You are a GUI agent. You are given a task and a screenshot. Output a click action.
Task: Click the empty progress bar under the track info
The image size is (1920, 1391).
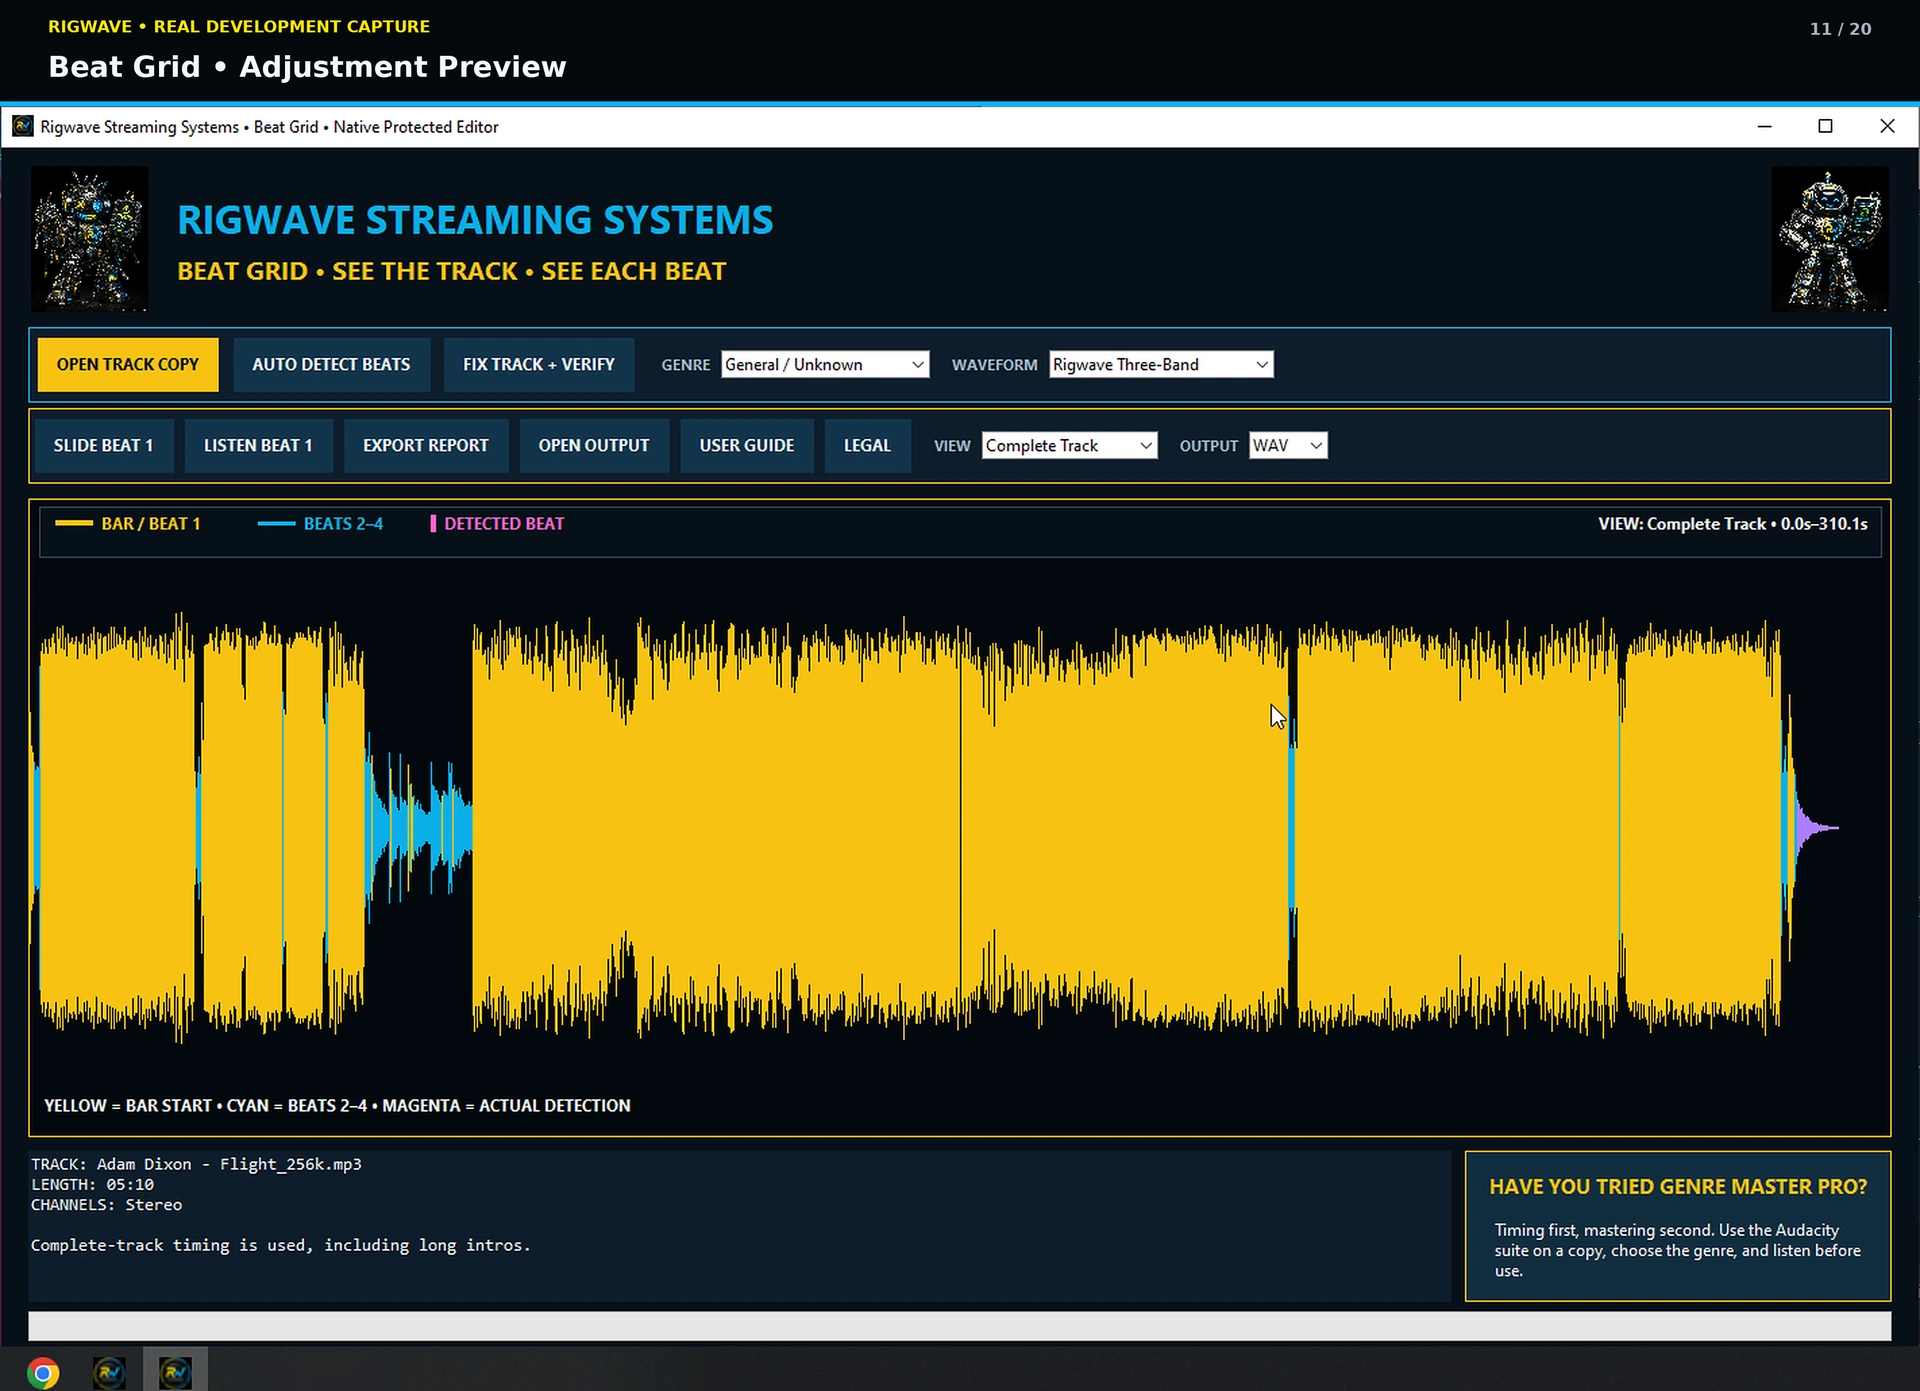(x=959, y=1326)
